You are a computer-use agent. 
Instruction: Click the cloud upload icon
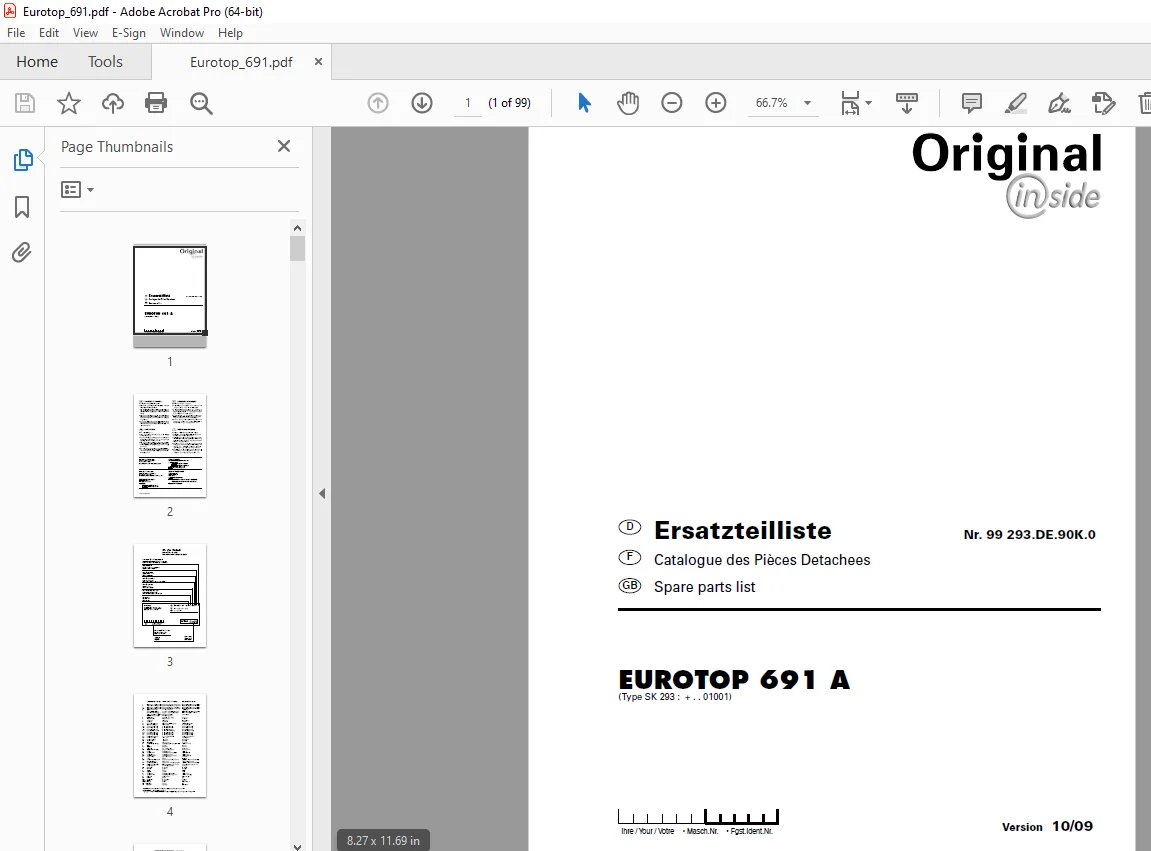click(x=112, y=103)
